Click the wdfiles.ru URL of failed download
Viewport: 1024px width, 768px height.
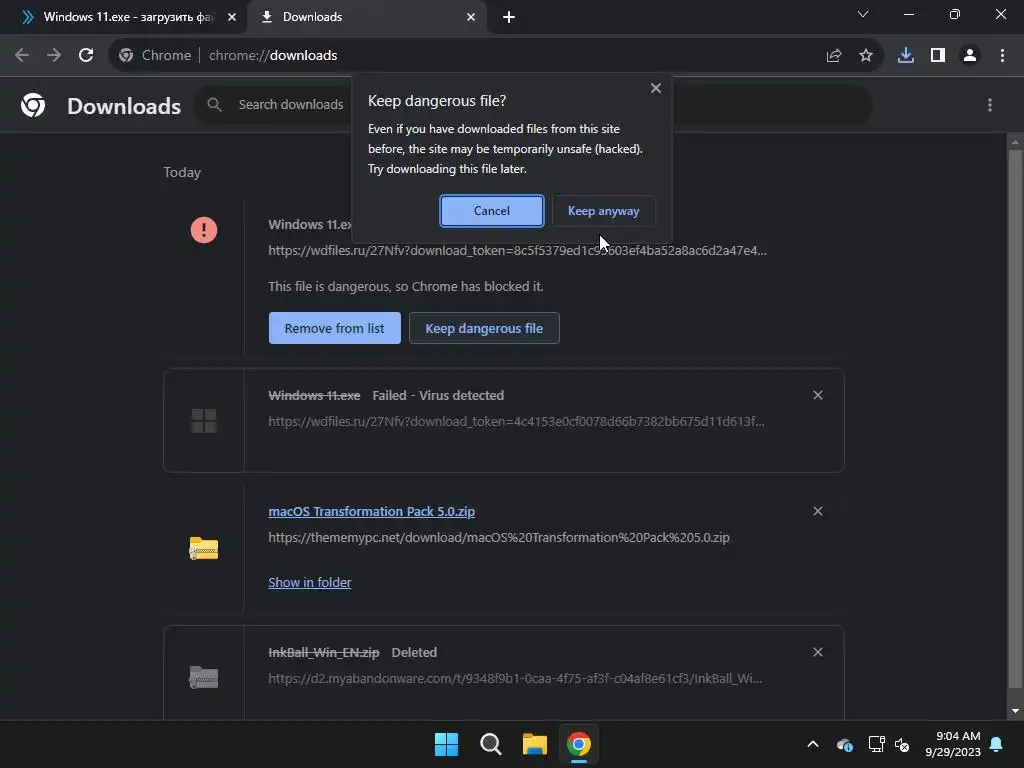pyautogui.click(x=517, y=422)
